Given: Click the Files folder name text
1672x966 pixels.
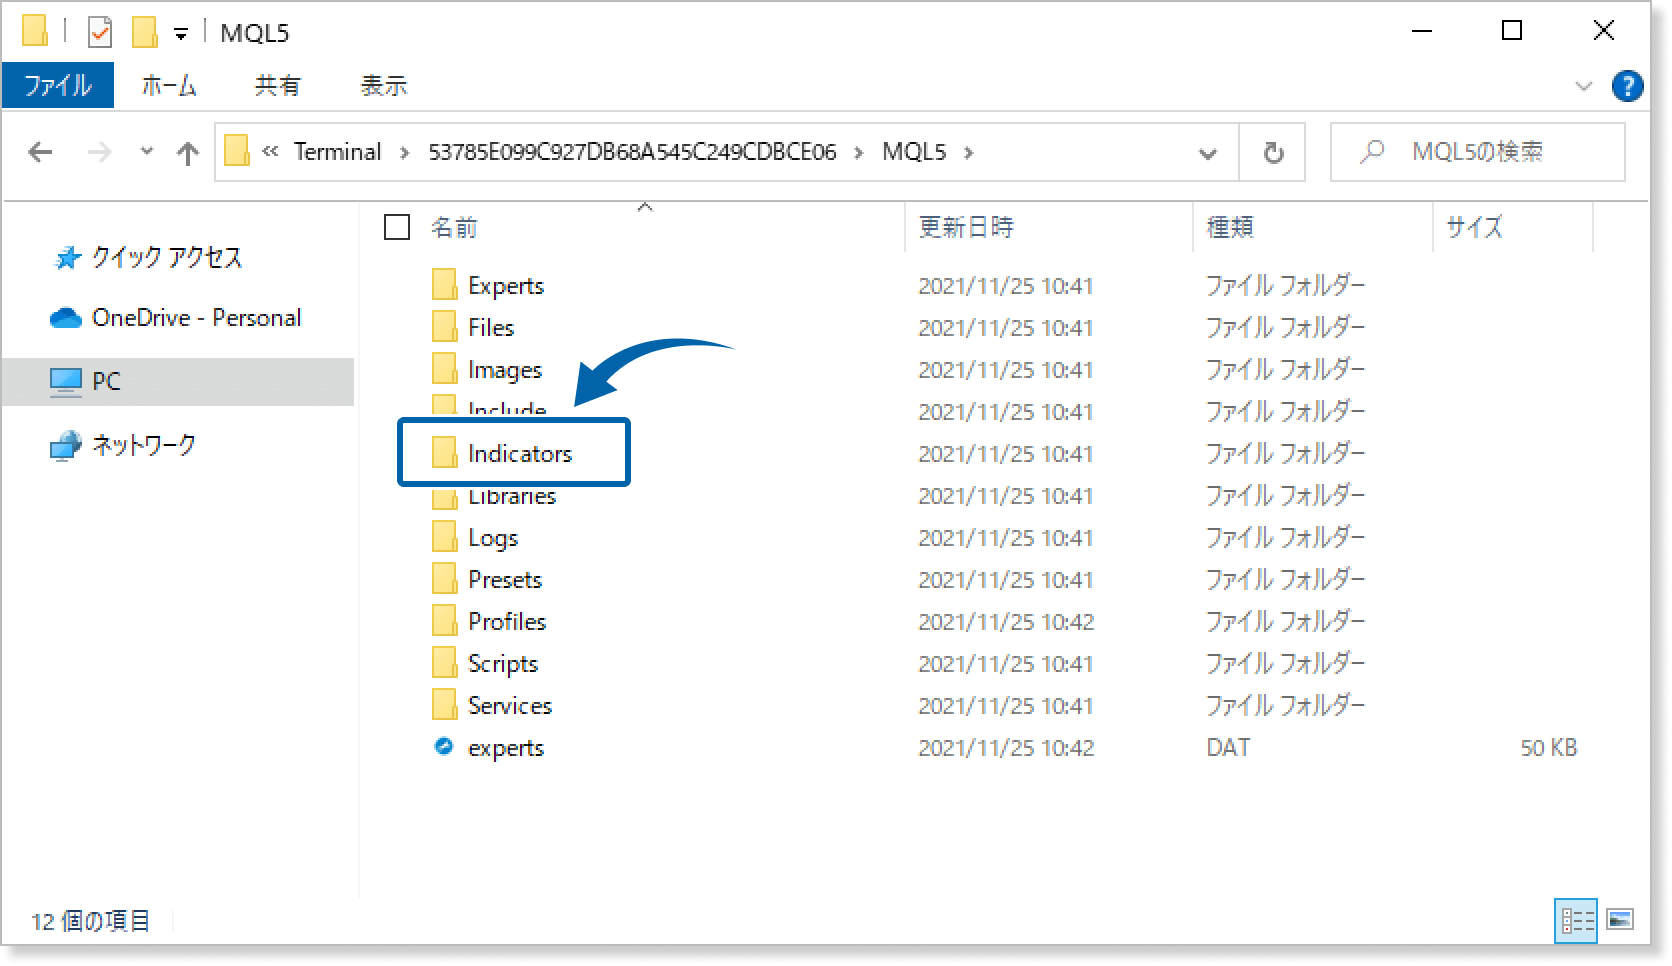Looking at the screenshot, I should (491, 328).
